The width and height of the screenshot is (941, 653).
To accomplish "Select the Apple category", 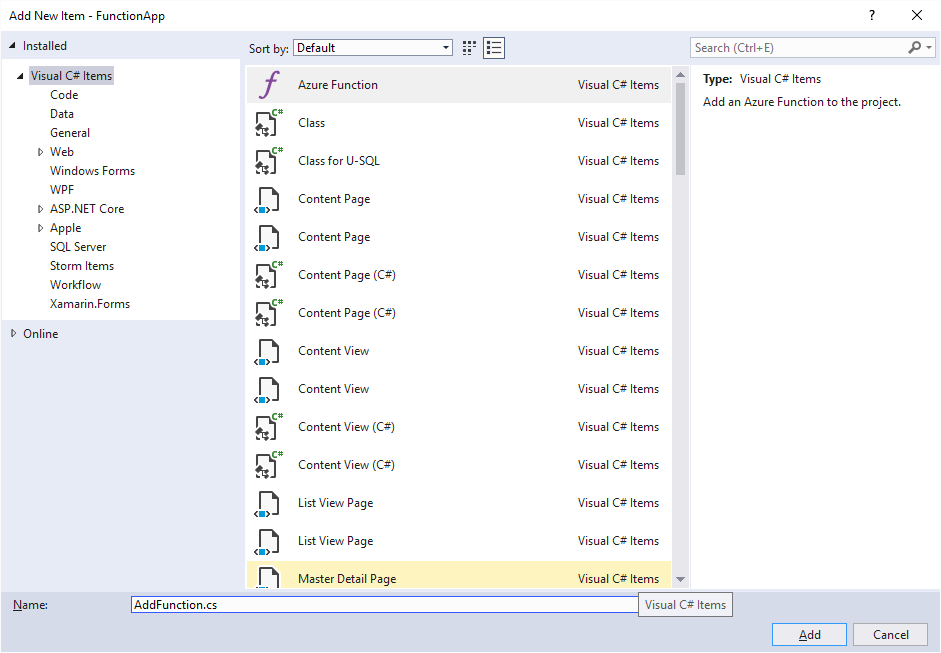I will 65,228.
